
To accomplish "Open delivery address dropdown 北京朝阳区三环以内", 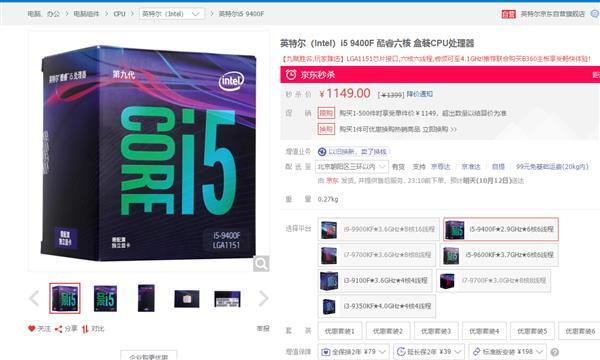I will tap(352, 166).
